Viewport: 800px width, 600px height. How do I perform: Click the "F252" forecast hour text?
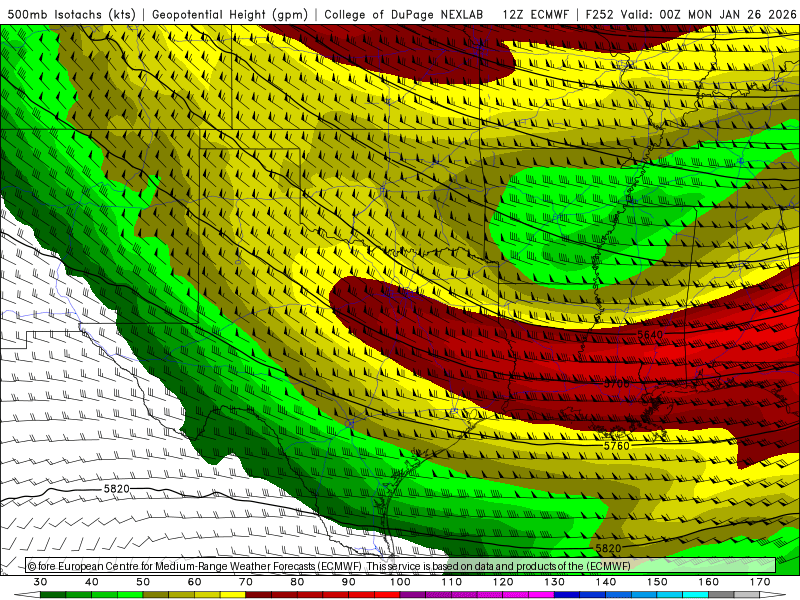[599, 14]
